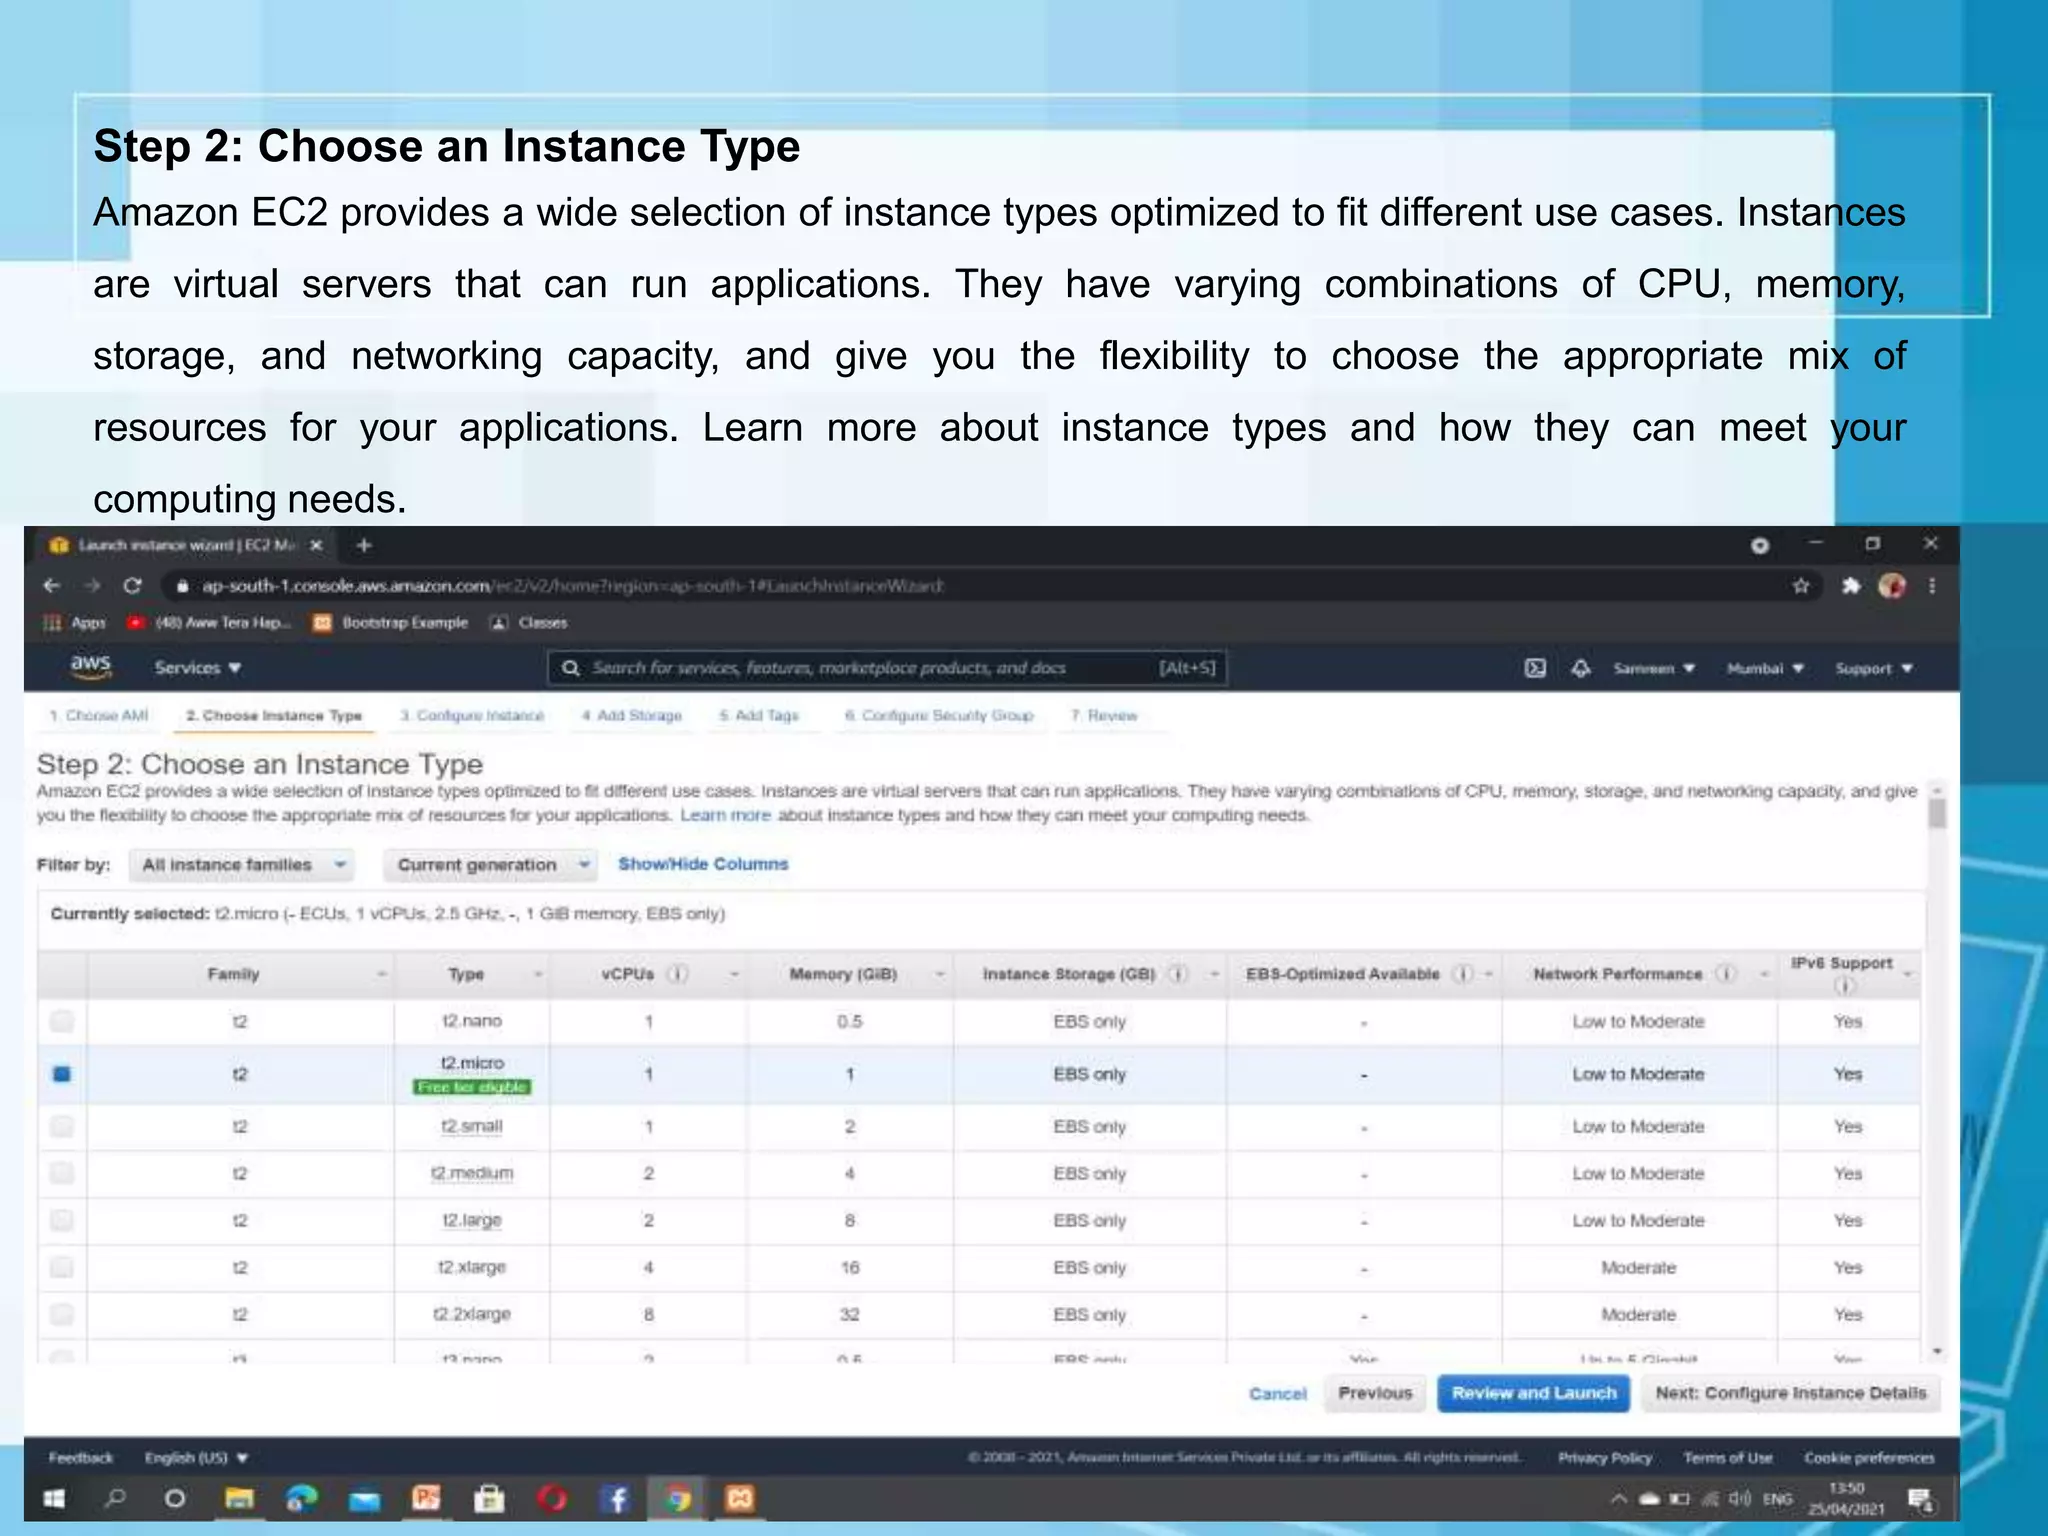Open the AWS home logo
The width and height of the screenshot is (2048, 1536).
(91, 667)
